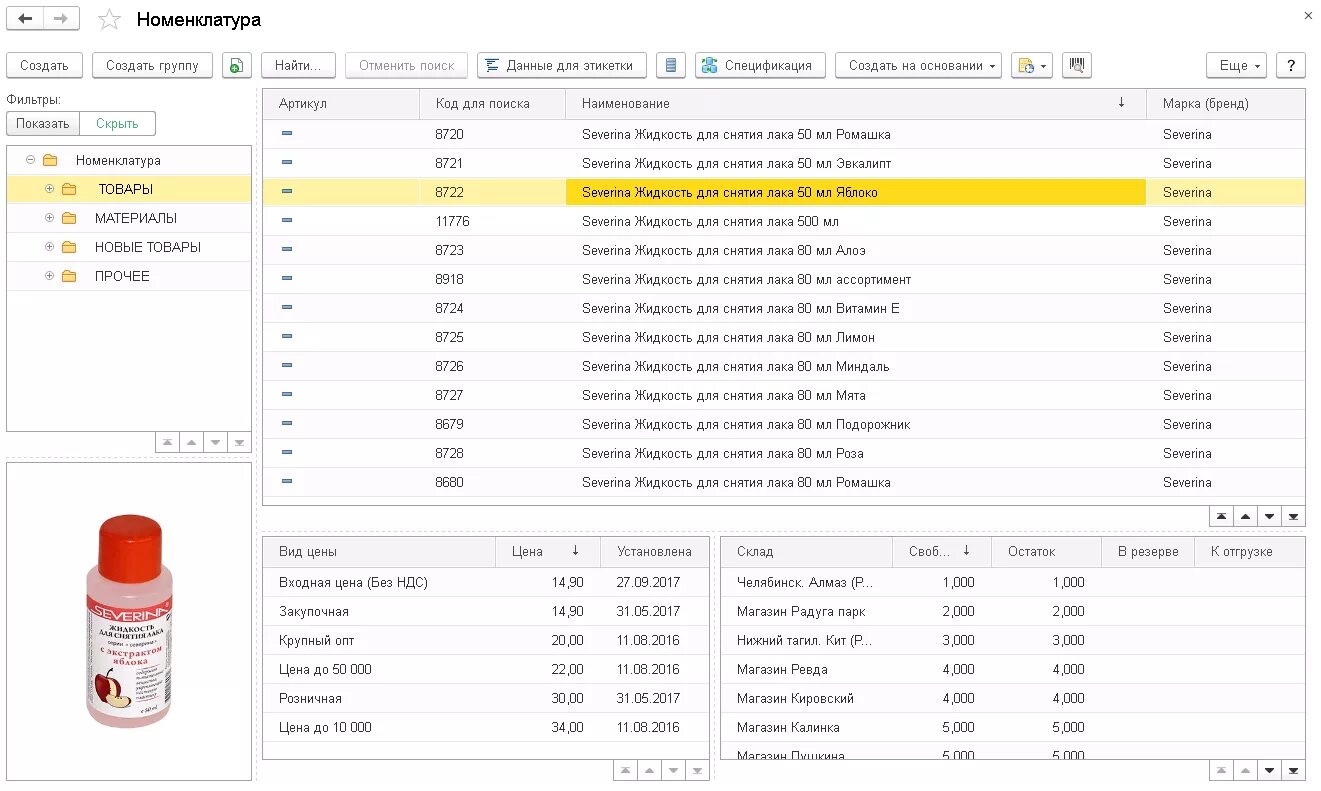Close the Номенклатура form with the X
The height and width of the screenshot is (791, 1321).
(1309, 15)
